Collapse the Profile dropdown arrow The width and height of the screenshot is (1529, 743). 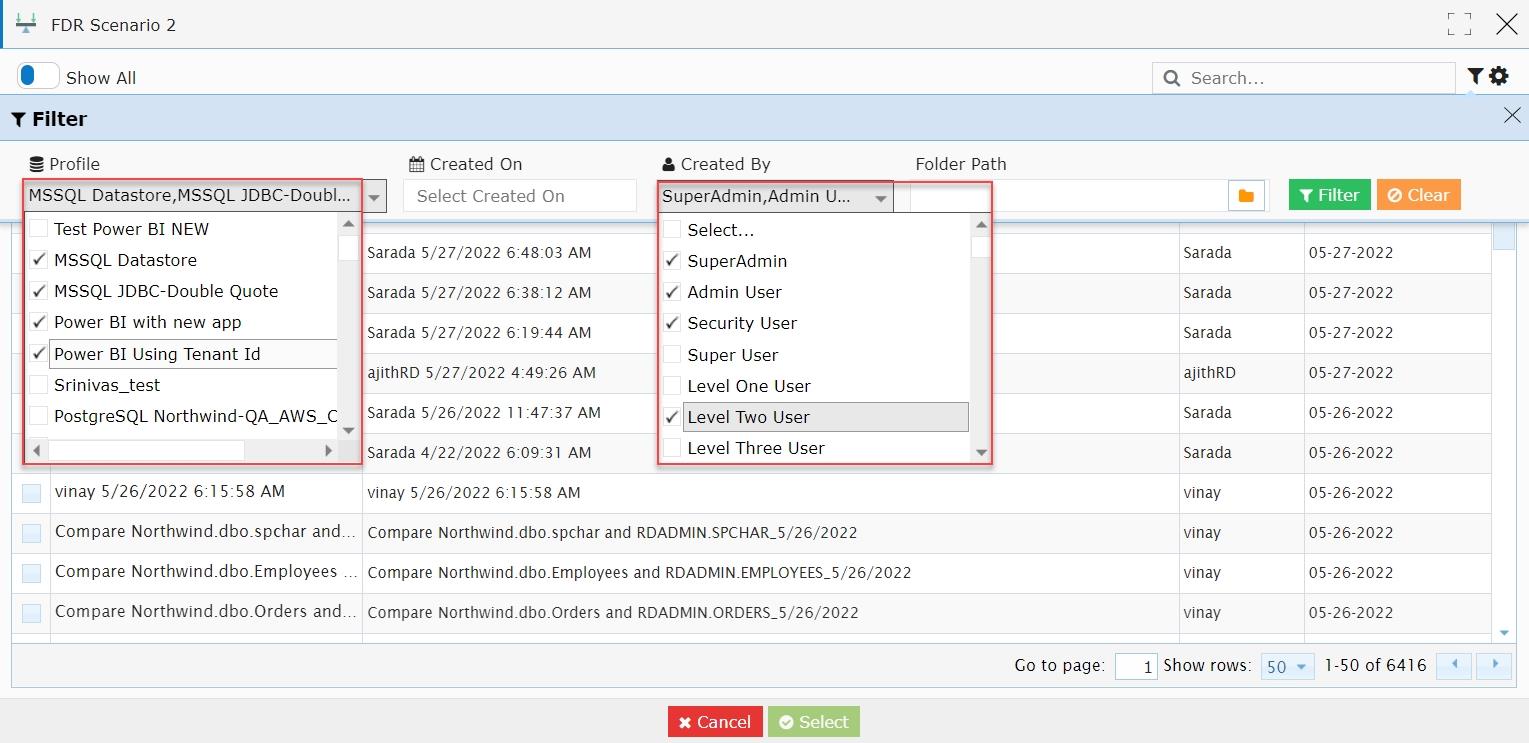click(374, 196)
